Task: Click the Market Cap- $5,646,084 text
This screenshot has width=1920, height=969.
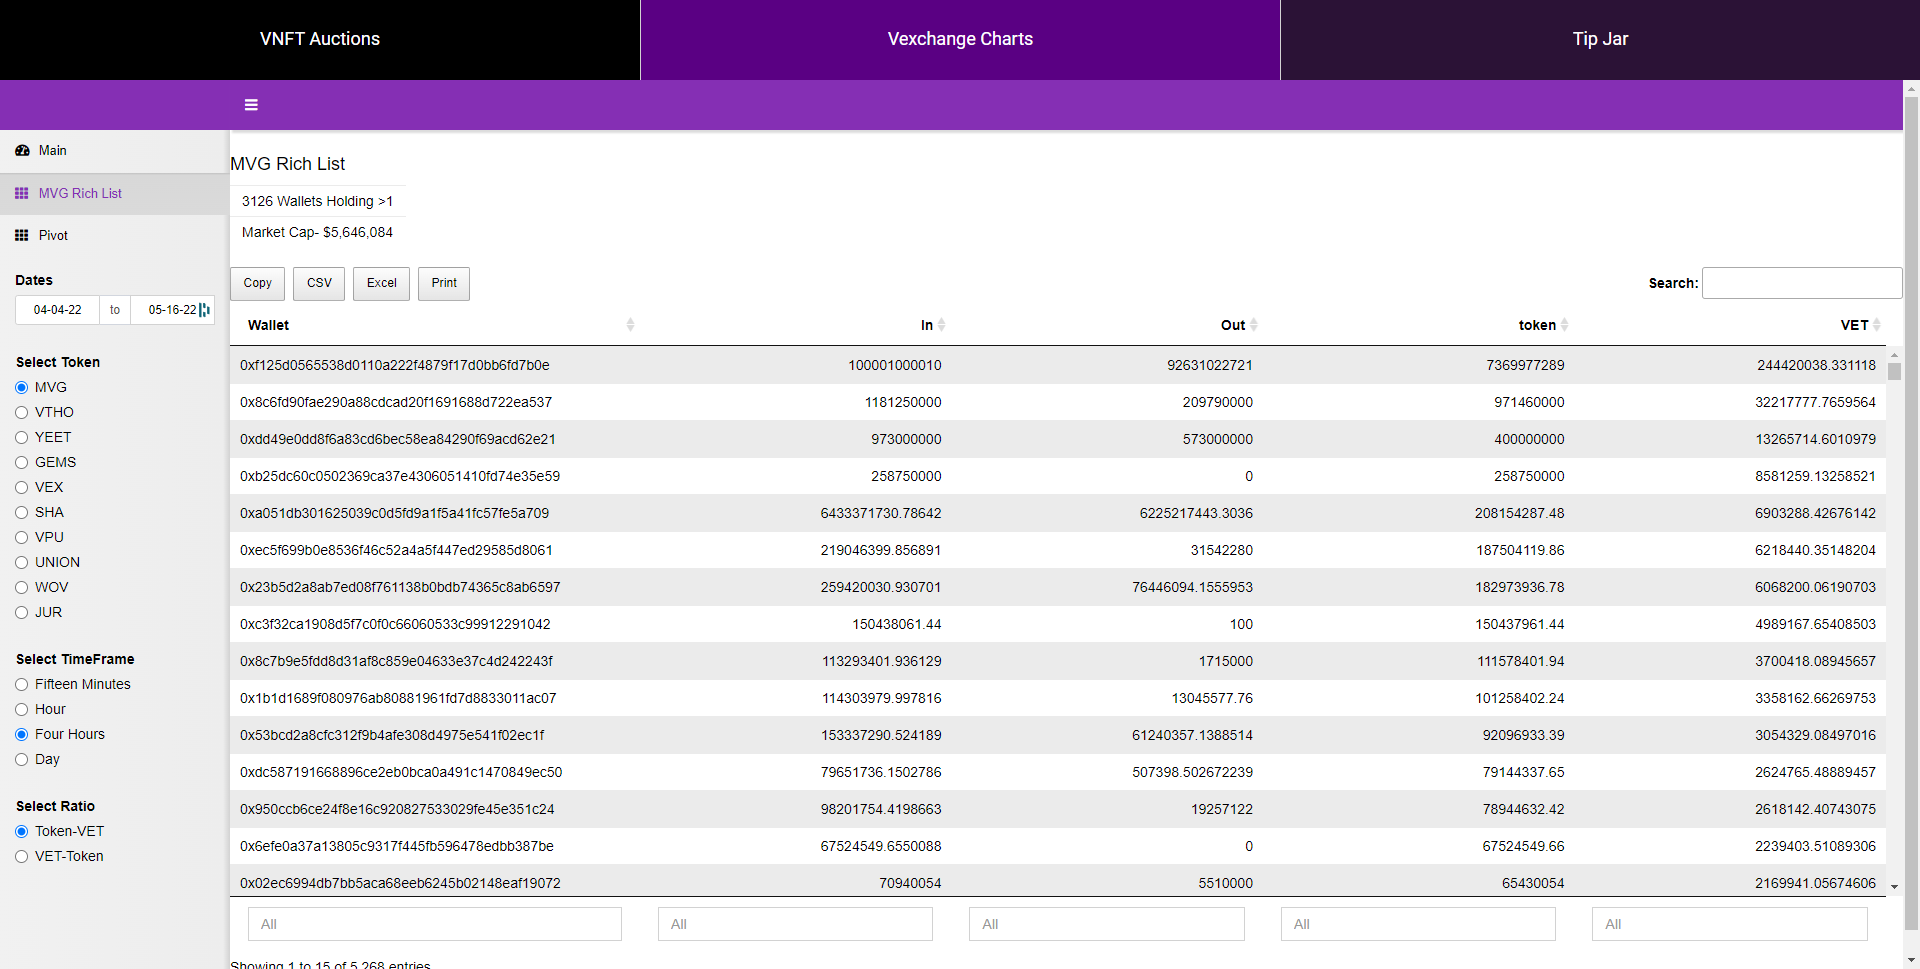Action: pyautogui.click(x=317, y=233)
